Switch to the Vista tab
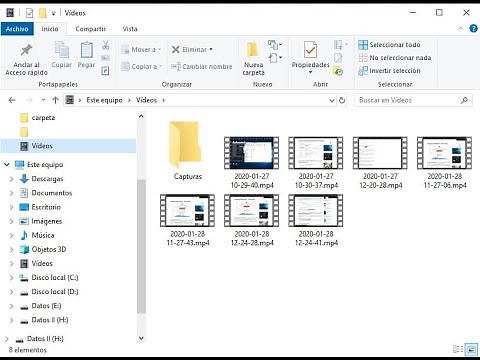Viewport: 480px width, 360px height. (x=130, y=29)
